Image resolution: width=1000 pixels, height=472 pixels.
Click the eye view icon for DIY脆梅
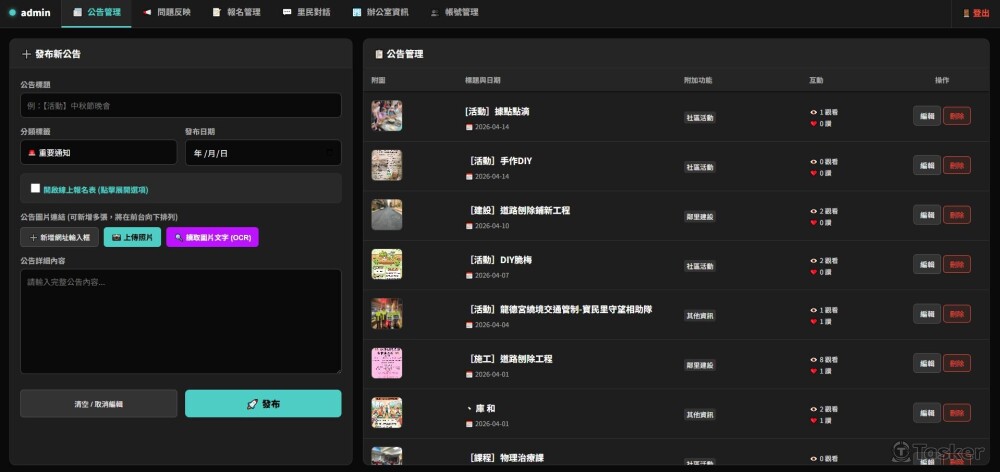[813, 261]
